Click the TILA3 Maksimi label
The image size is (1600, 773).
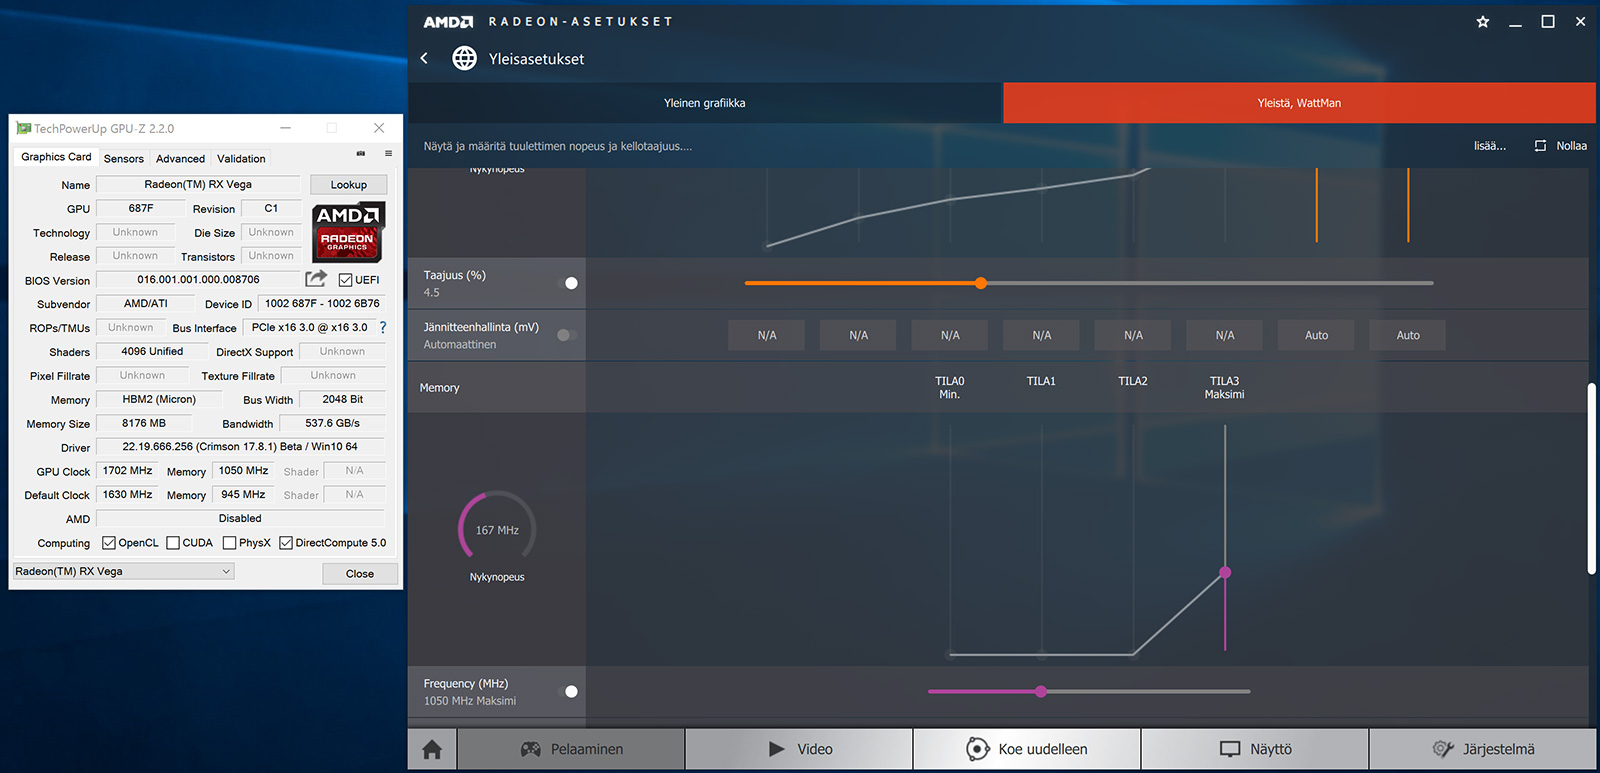point(1225,387)
